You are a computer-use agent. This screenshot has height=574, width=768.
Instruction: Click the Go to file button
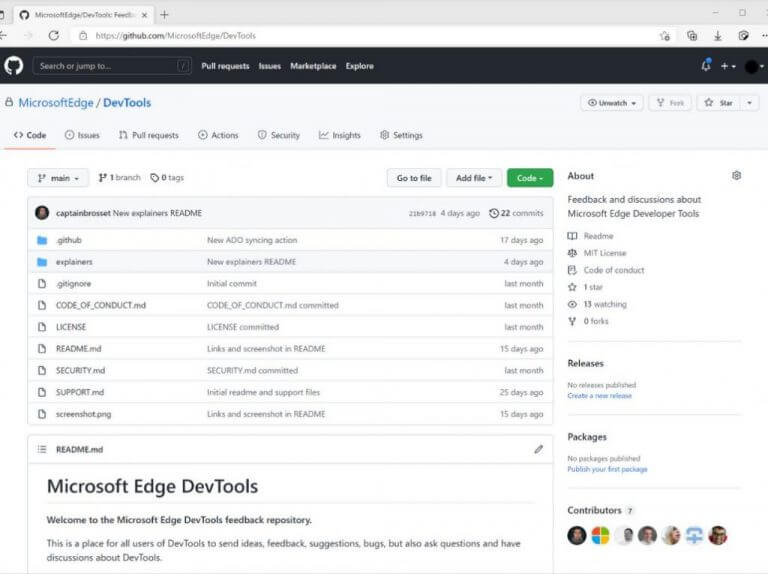[414, 178]
